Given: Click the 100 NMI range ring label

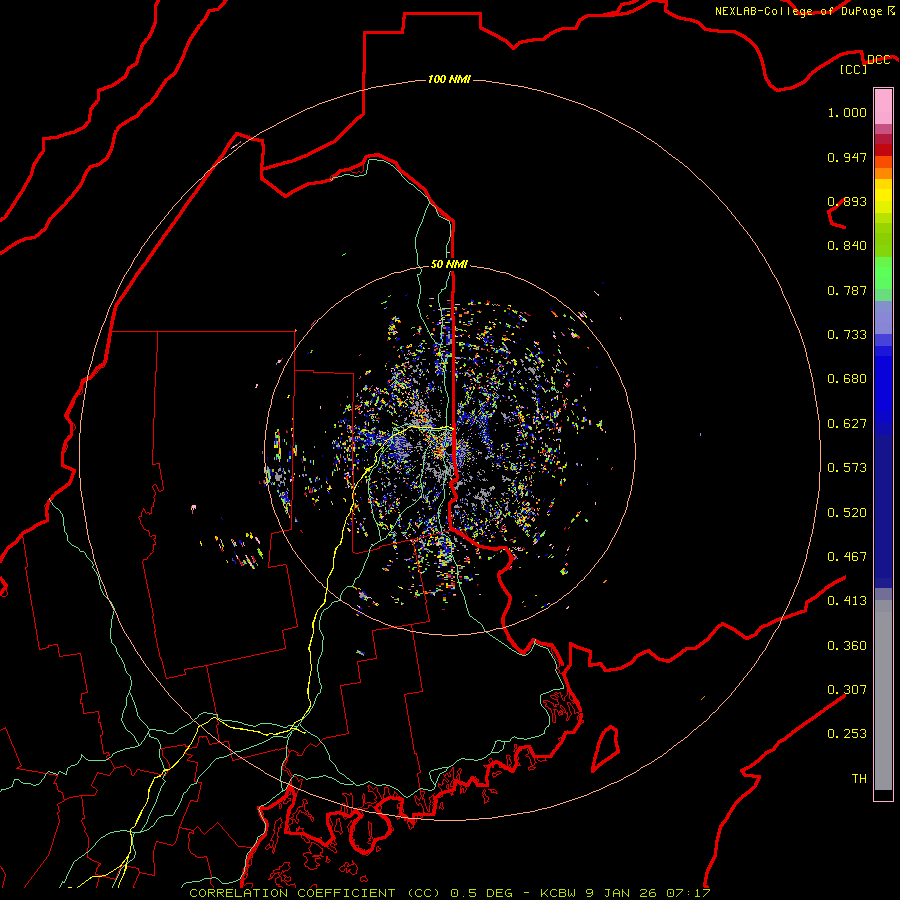Looking at the screenshot, I should [x=449, y=79].
